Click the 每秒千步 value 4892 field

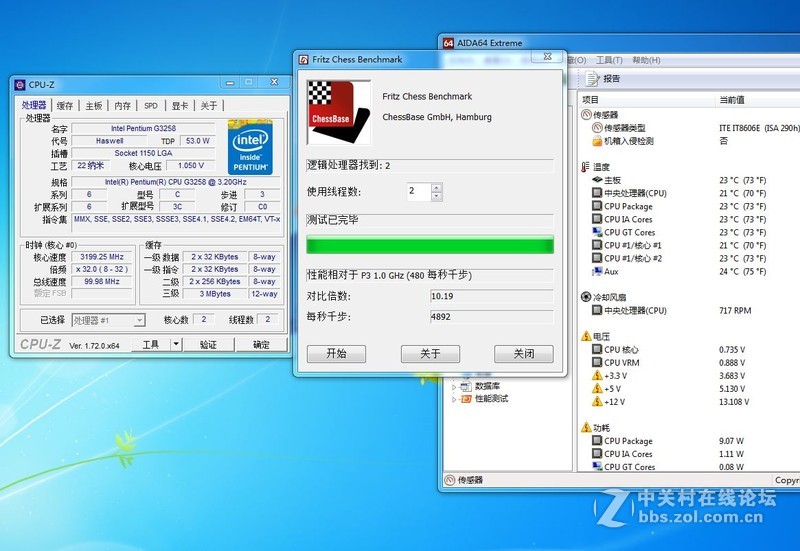tap(492, 317)
